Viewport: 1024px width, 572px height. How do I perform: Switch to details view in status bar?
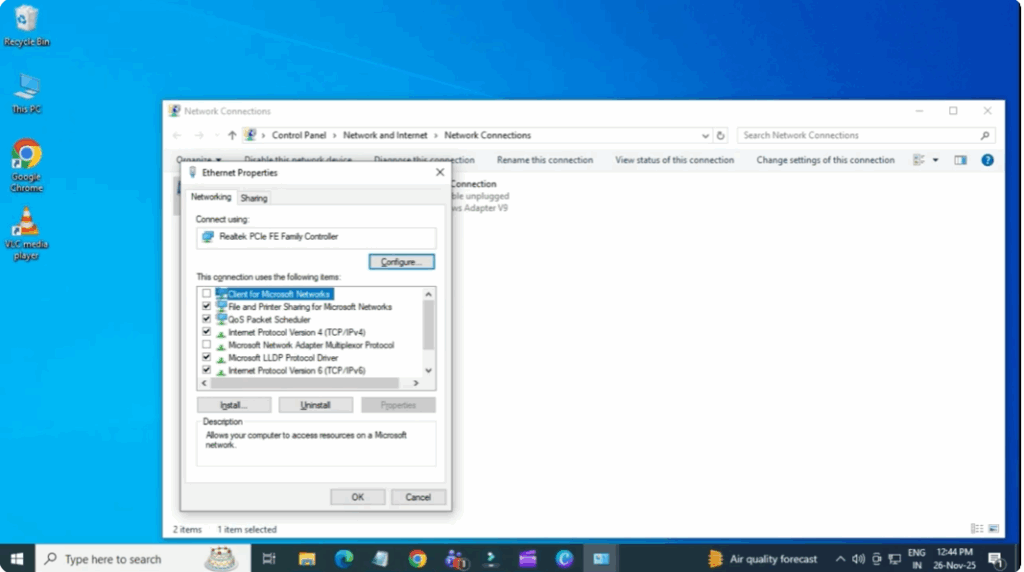tap(977, 529)
